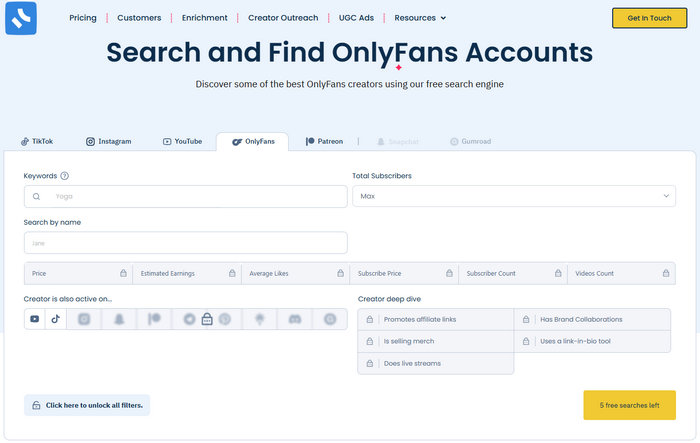This screenshot has width=700, height=443.
Task: Click the blue site logo icon
Action: (21, 18)
